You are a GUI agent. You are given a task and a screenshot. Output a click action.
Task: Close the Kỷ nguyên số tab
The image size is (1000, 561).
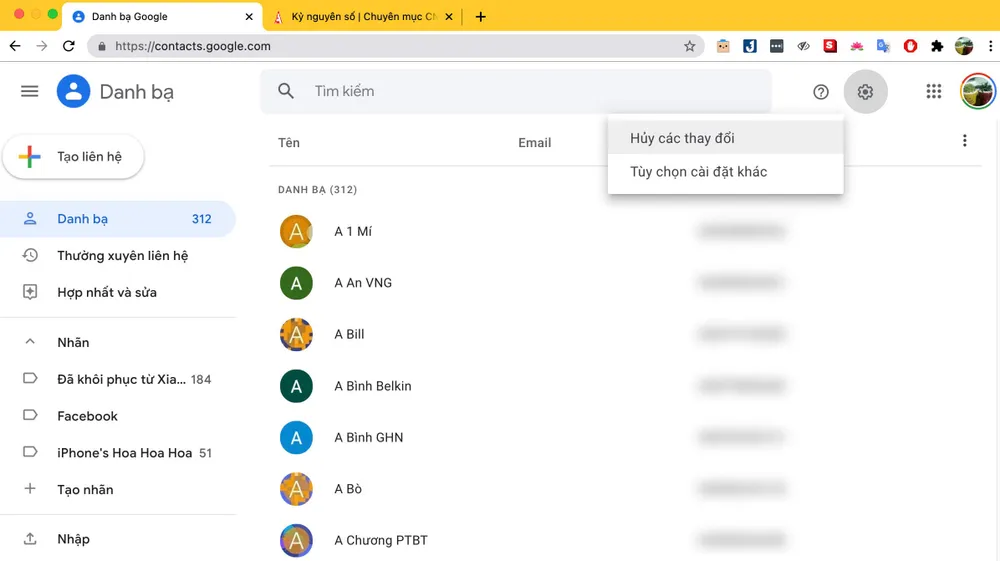pyautogui.click(x=449, y=17)
